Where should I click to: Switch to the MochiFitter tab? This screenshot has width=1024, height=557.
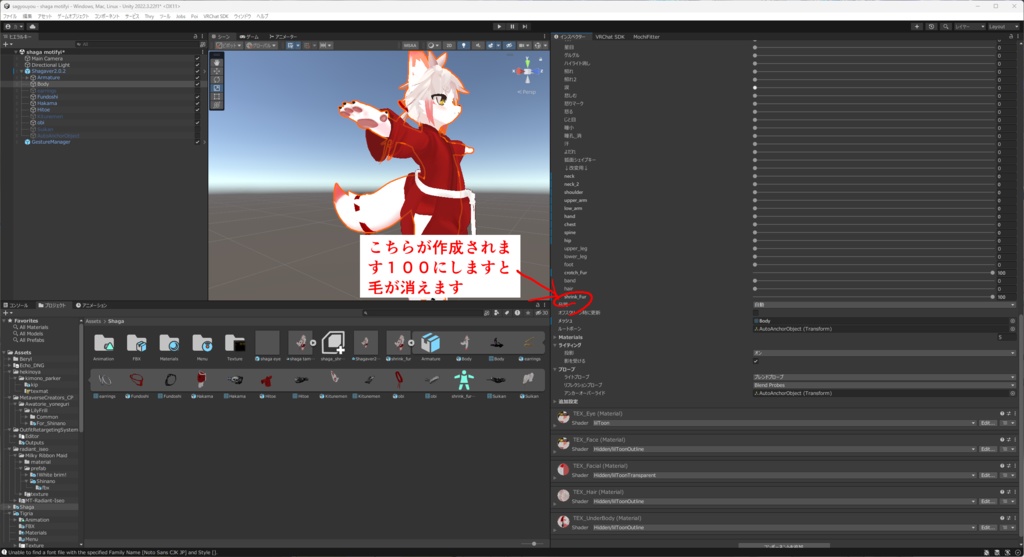point(646,37)
